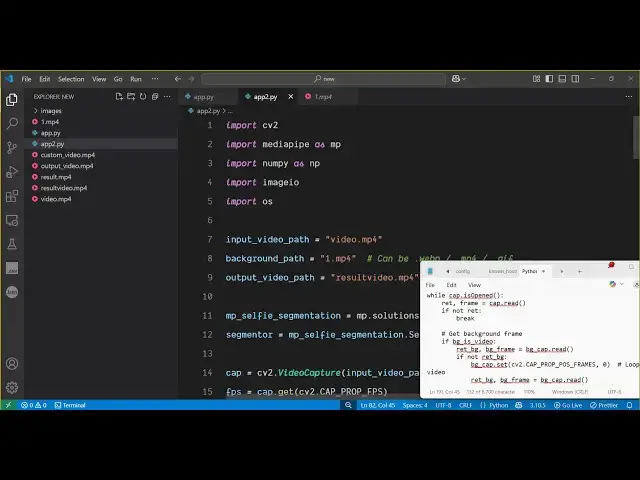640x480 pixels.
Task: Close the app2.py tab
Action: coord(291,97)
